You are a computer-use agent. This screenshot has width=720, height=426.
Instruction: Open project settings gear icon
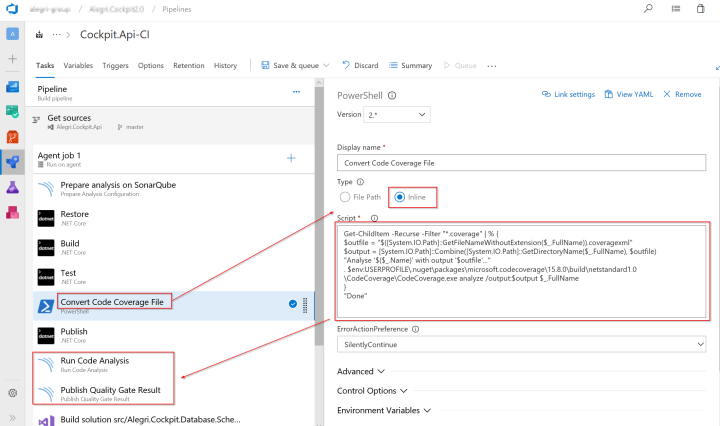[x=13, y=393]
